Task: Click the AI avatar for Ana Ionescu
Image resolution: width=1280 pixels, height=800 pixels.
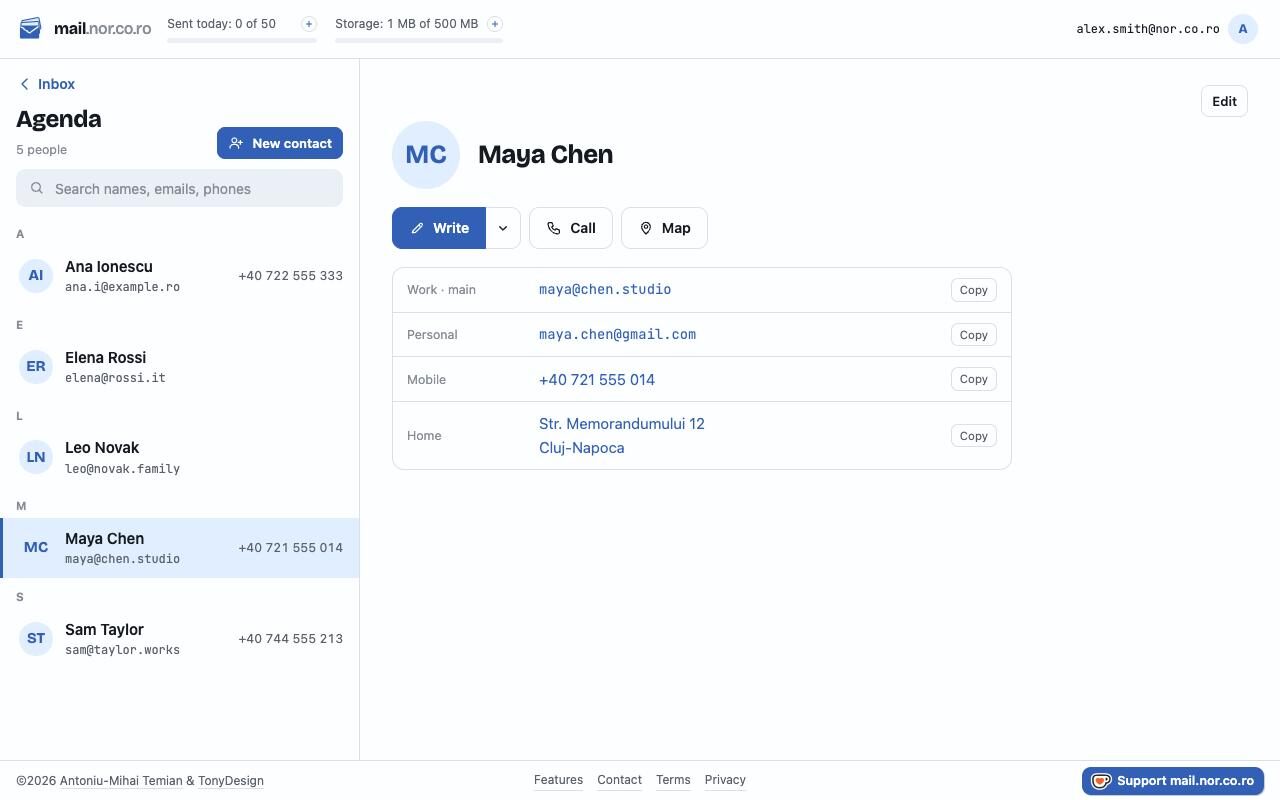Action: 36,275
